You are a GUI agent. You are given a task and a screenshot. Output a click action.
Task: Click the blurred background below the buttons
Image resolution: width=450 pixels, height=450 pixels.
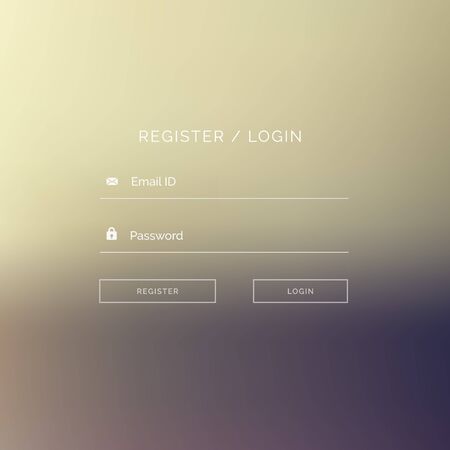click(224, 367)
